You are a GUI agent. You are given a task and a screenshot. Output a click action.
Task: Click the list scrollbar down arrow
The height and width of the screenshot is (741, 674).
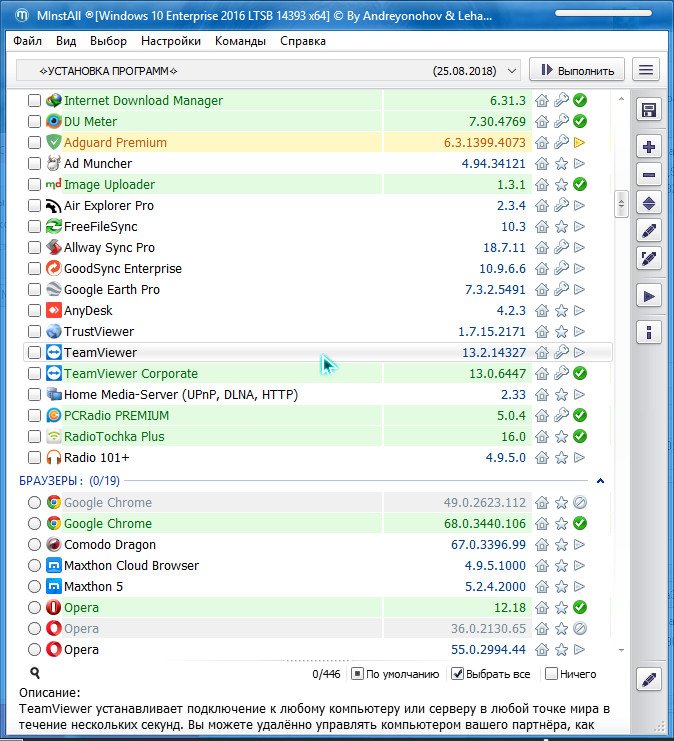click(x=621, y=650)
